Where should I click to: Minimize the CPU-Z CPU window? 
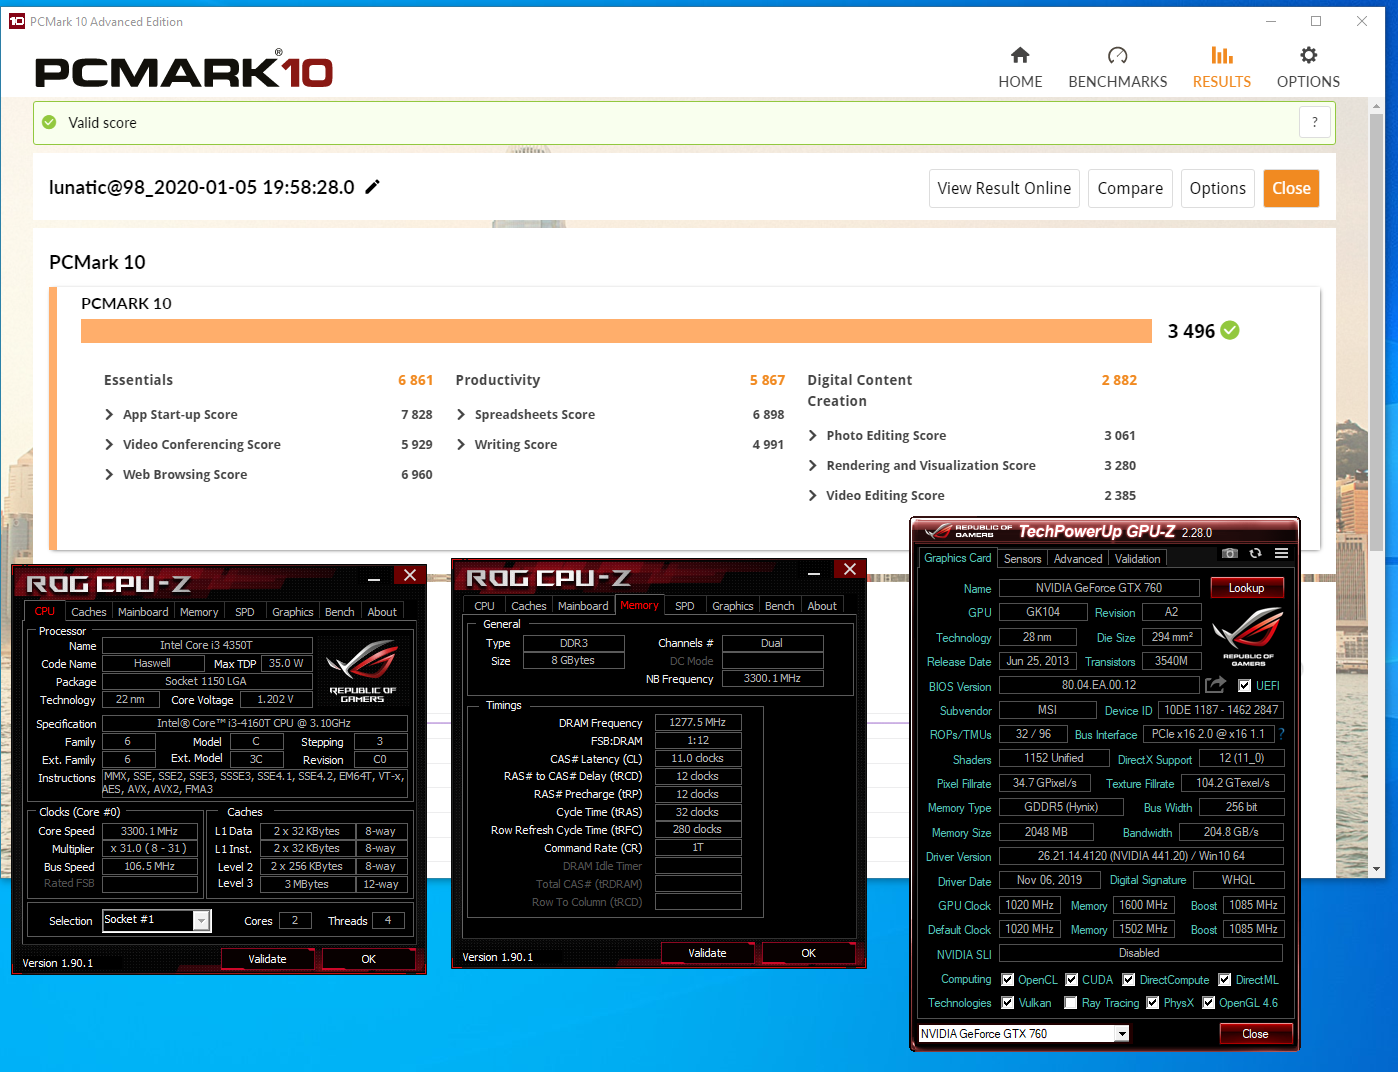[x=374, y=577]
